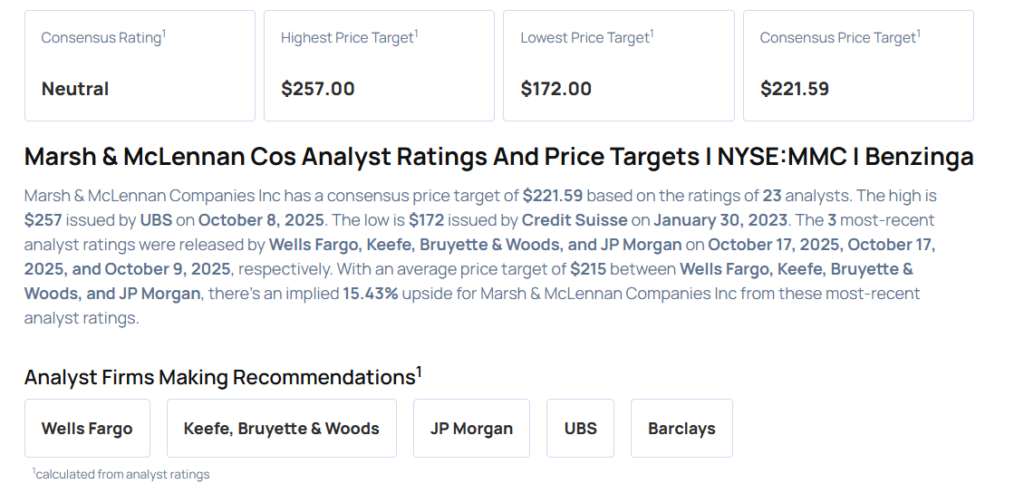Select the Barclays analyst firm button
Viewport: 1024px width, 503px height.
tap(681, 428)
